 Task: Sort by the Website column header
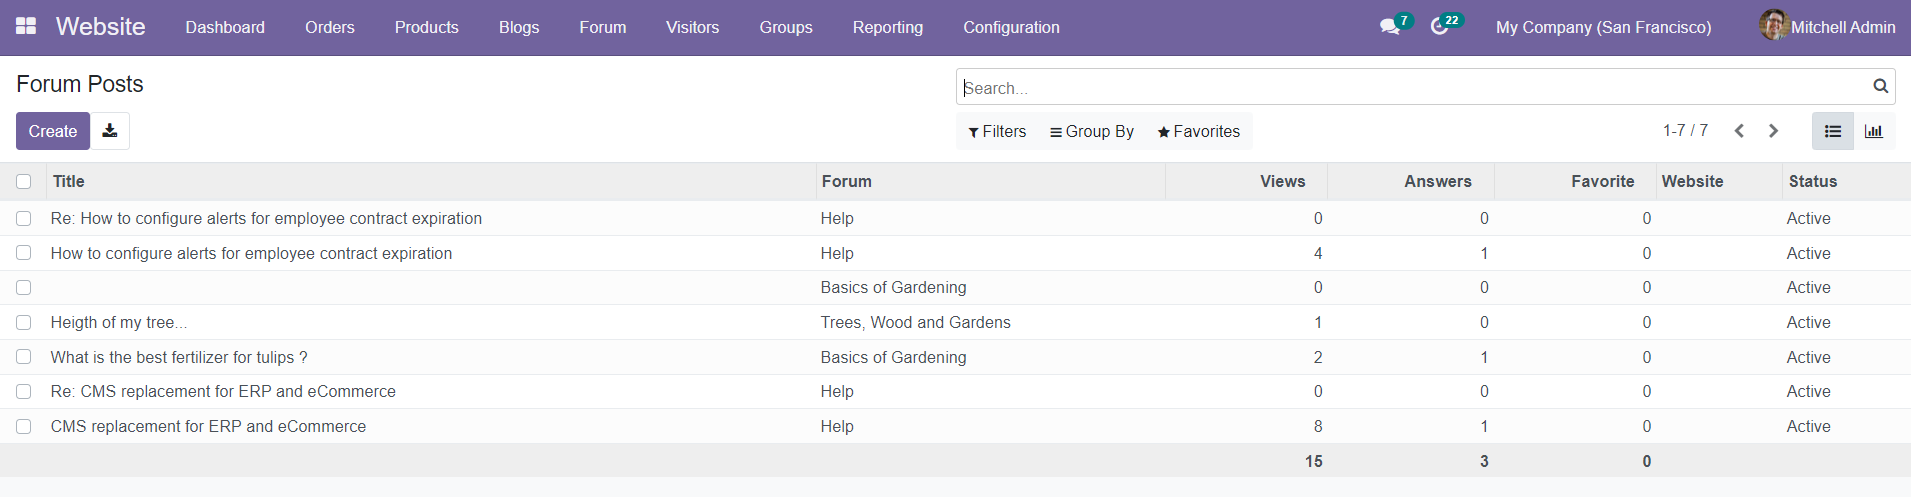click(x=1719, y=181)
